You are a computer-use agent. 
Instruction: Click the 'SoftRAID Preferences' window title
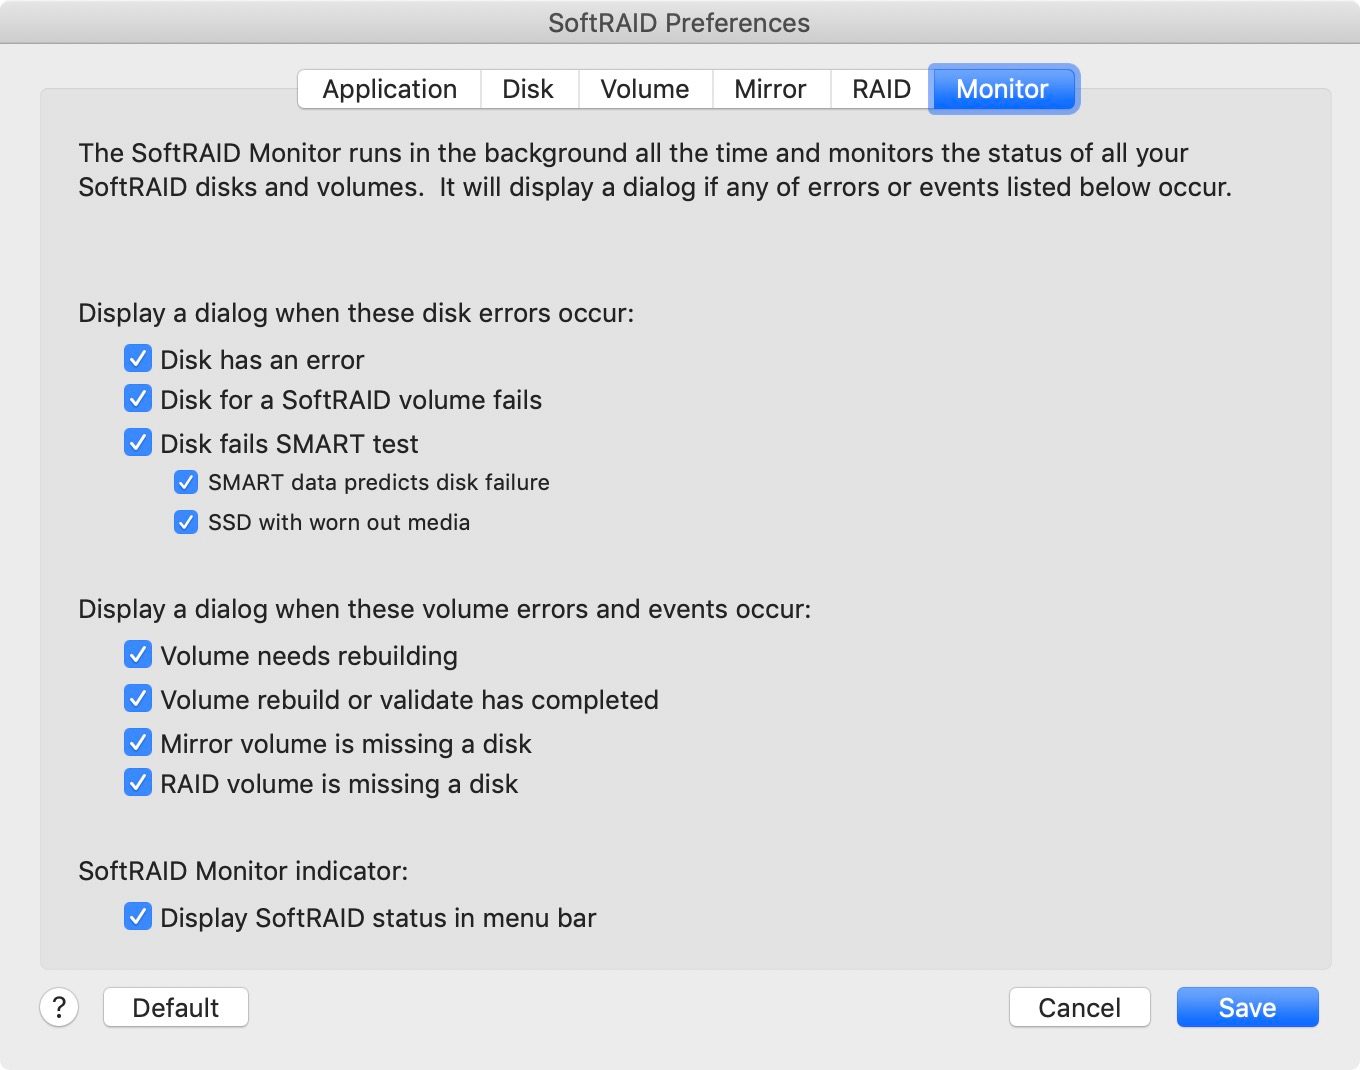(679, 23)
